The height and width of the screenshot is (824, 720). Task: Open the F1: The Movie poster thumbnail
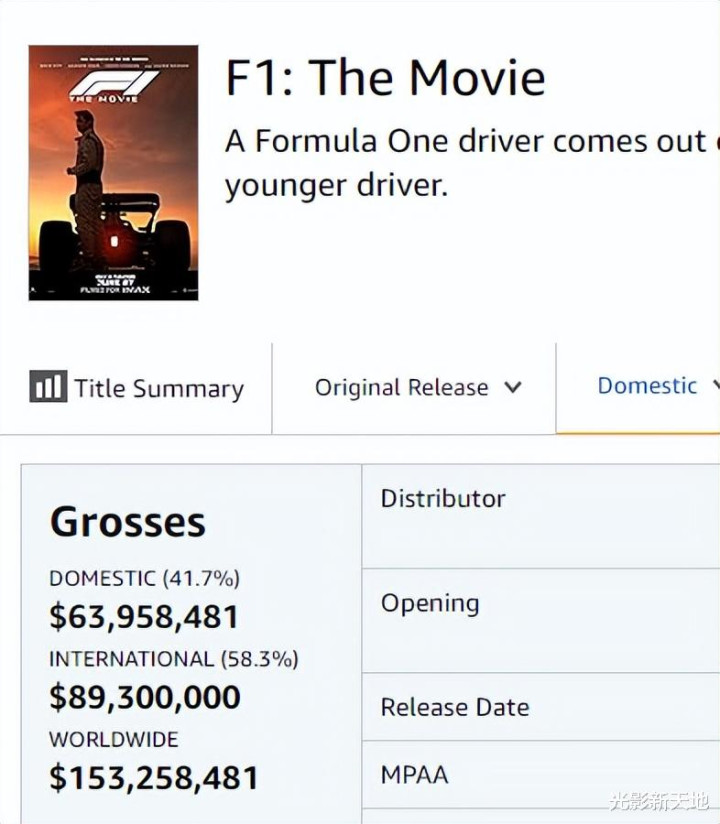pyautogui.click(x=114, y=173)
